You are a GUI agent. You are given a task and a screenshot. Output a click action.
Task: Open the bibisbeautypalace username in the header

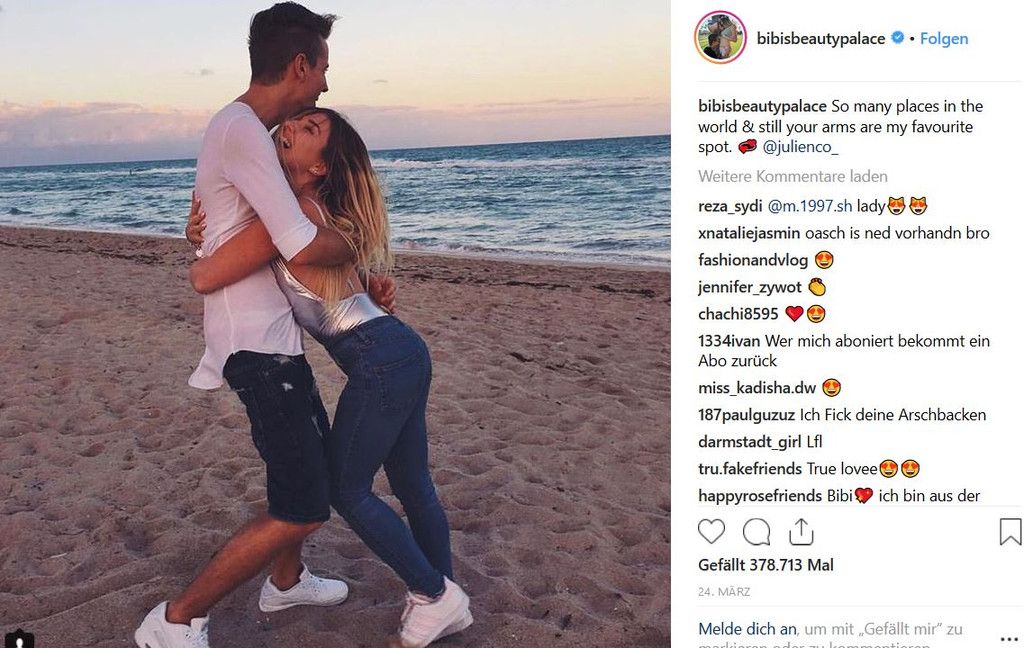coord(821,39)
